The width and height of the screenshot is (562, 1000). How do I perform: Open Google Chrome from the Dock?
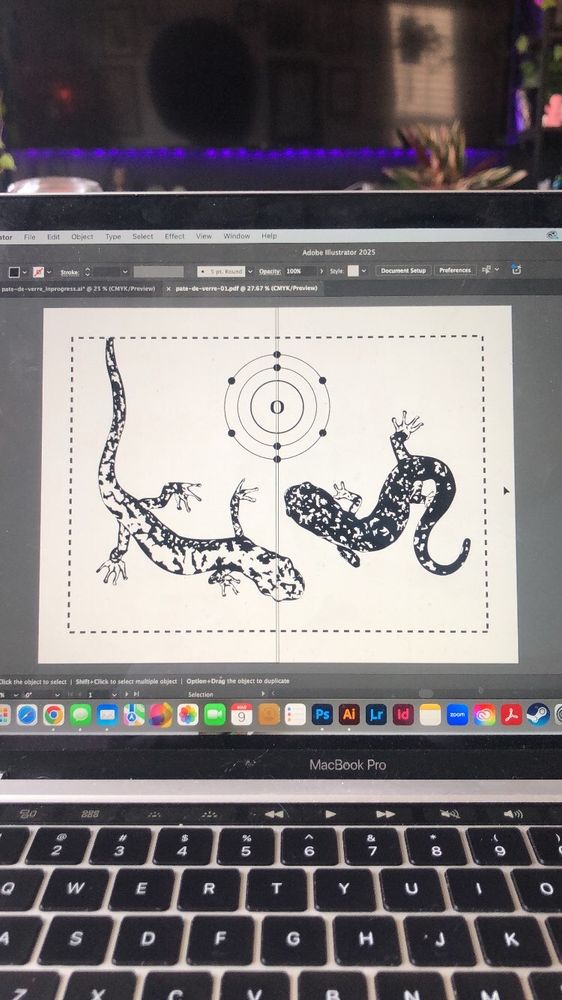(54, 715)
